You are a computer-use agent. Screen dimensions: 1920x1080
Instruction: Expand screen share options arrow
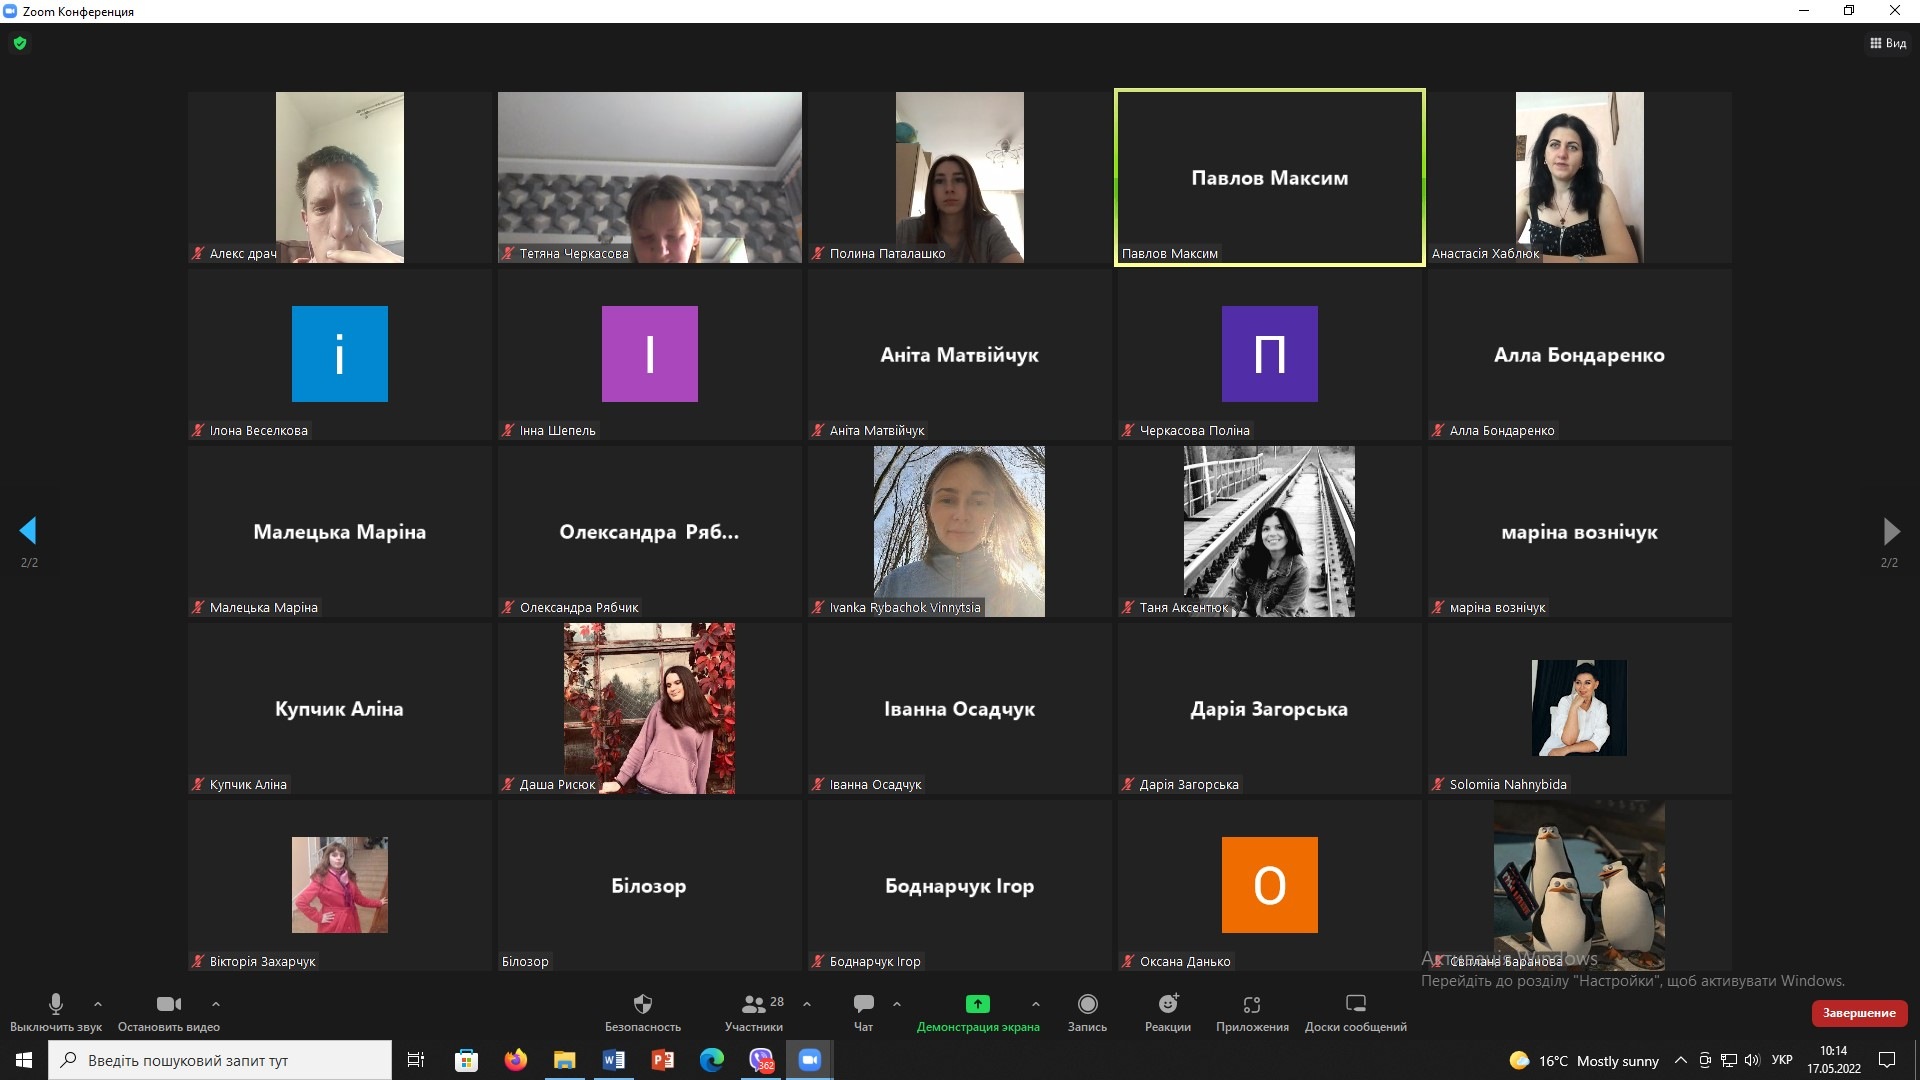[1036, 1003]
